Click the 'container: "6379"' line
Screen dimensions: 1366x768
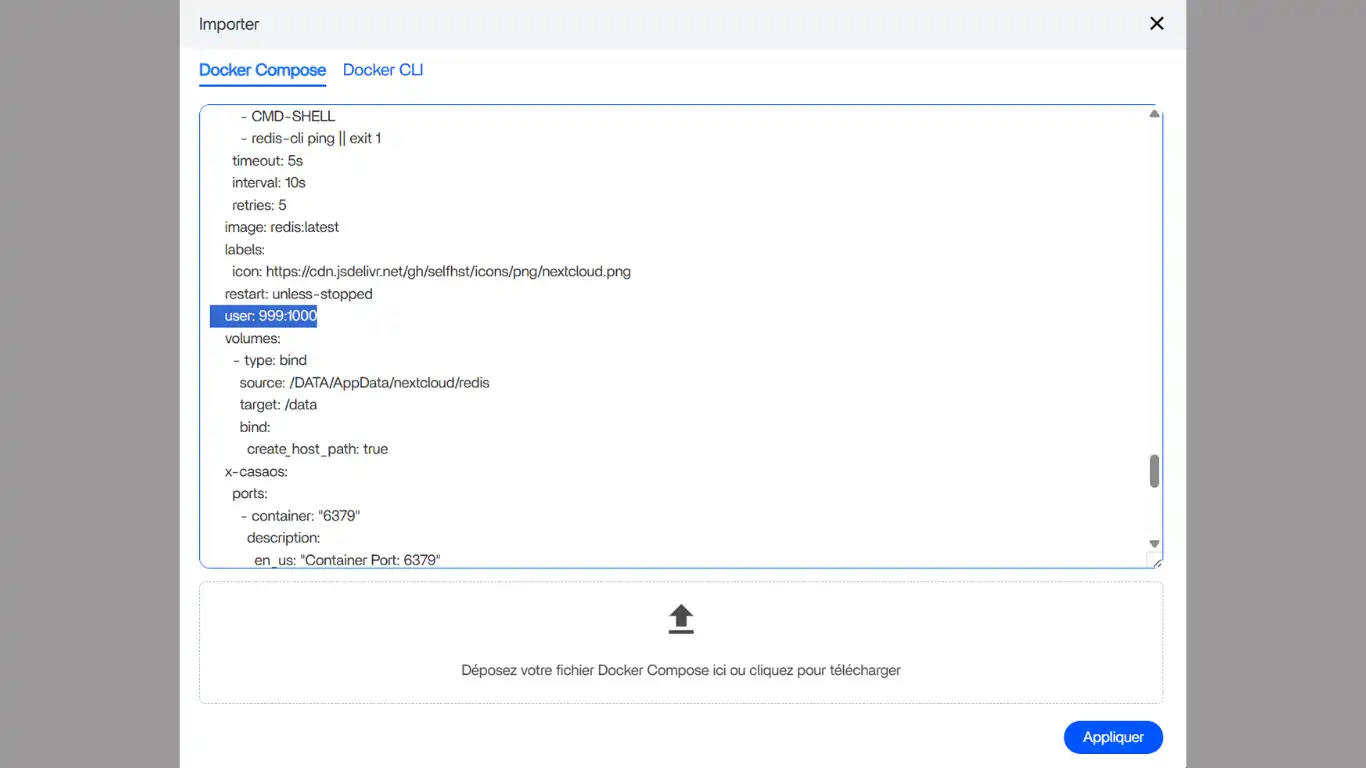pos(305,516)
